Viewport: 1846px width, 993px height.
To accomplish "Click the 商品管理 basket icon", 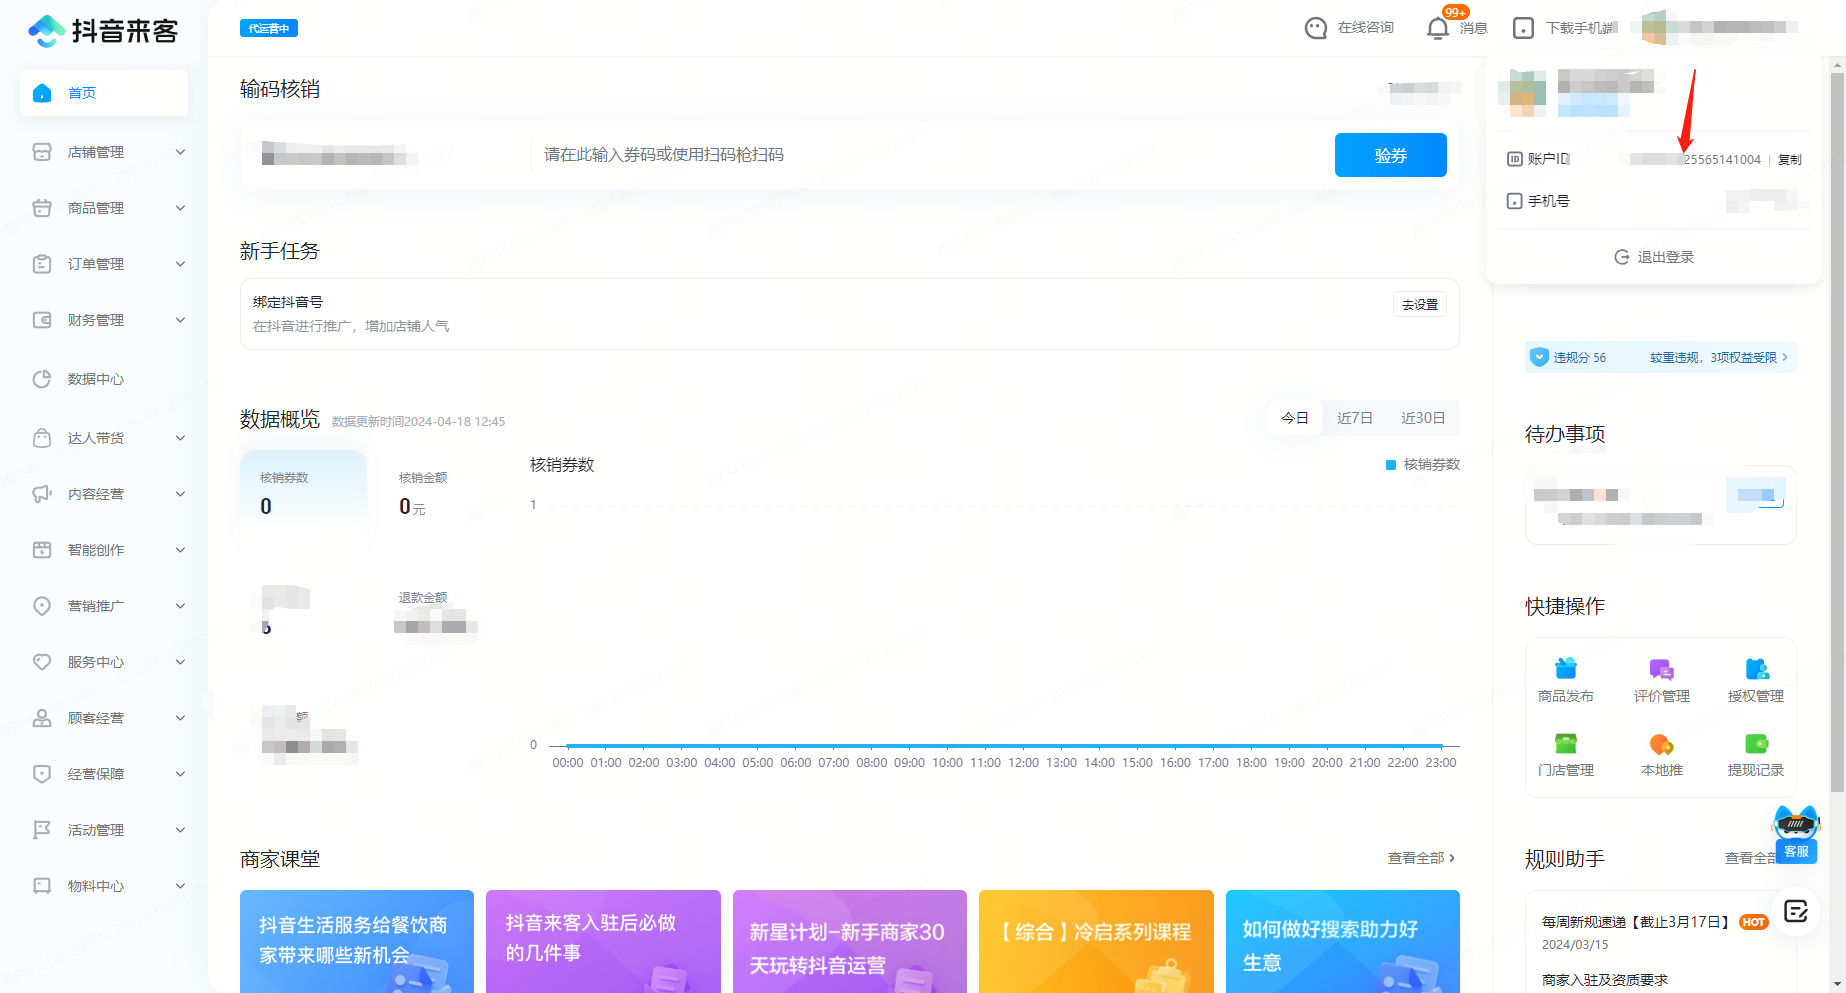I will [42, 208].
